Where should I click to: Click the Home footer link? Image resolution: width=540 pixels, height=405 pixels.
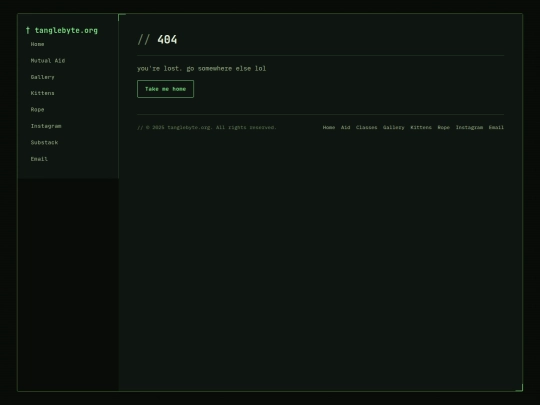pyautogui.click(x=329, y=127)
